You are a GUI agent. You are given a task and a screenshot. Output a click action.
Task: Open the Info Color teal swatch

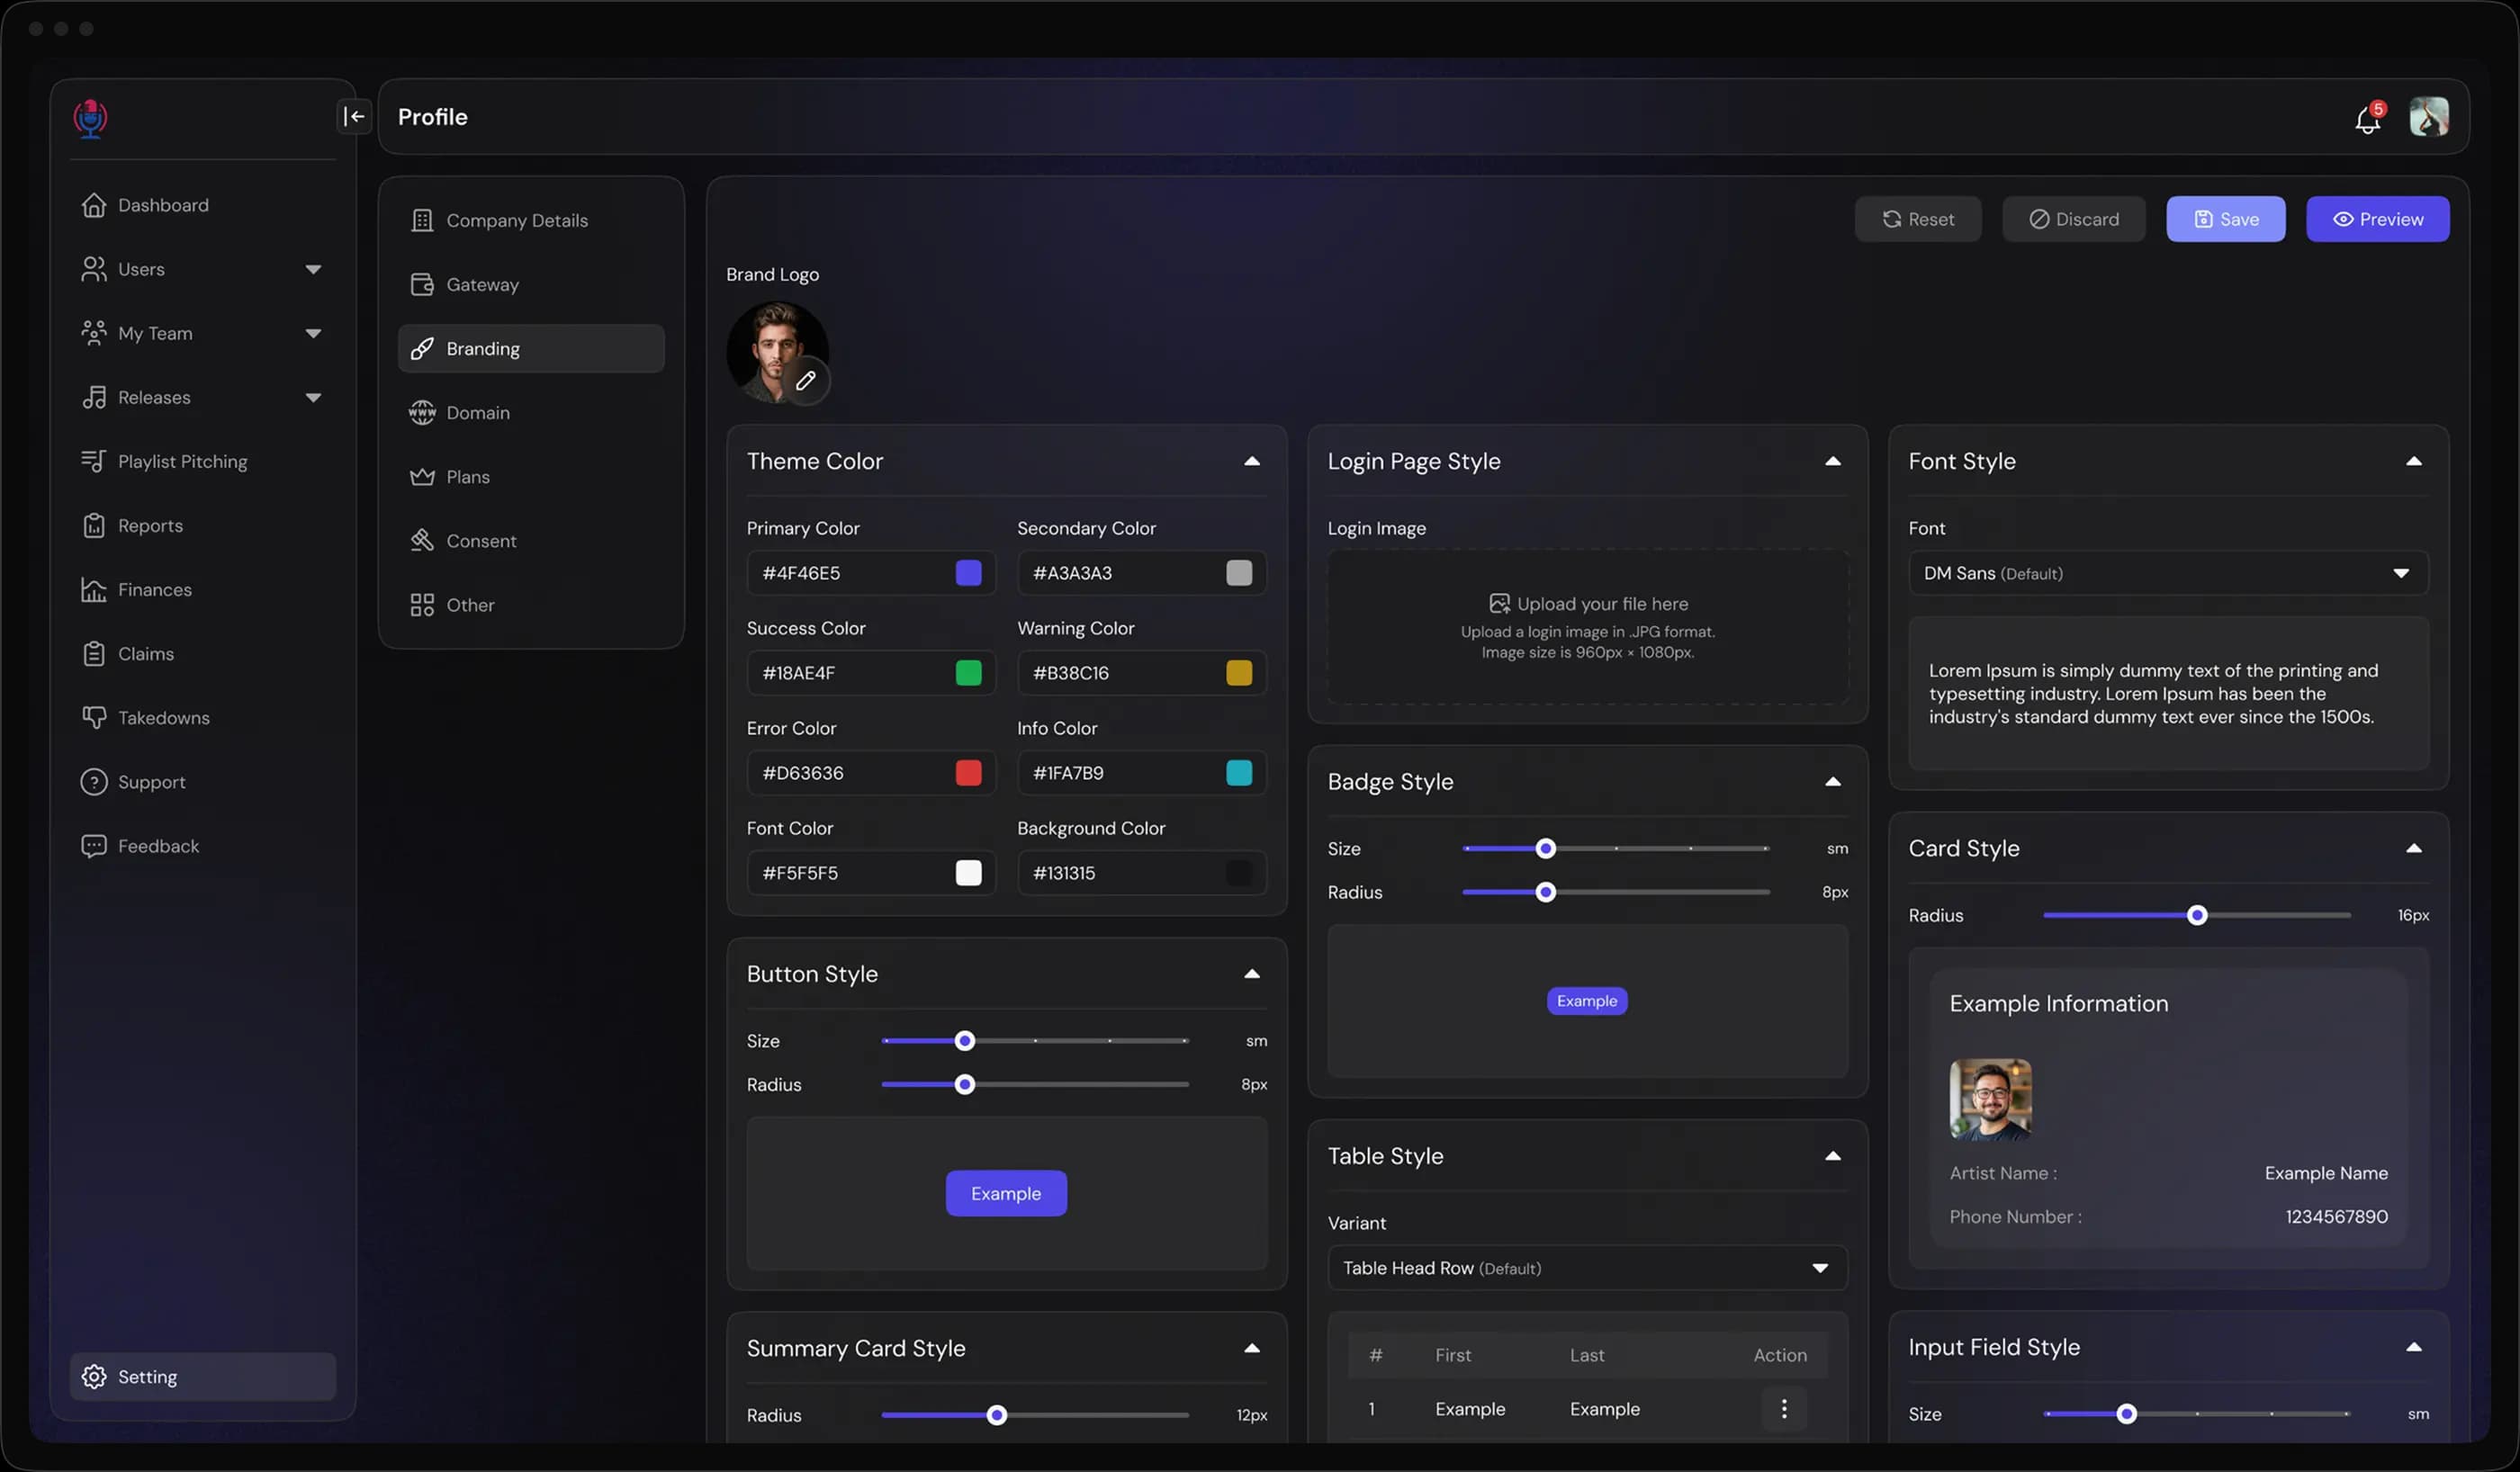[1238, 773]
